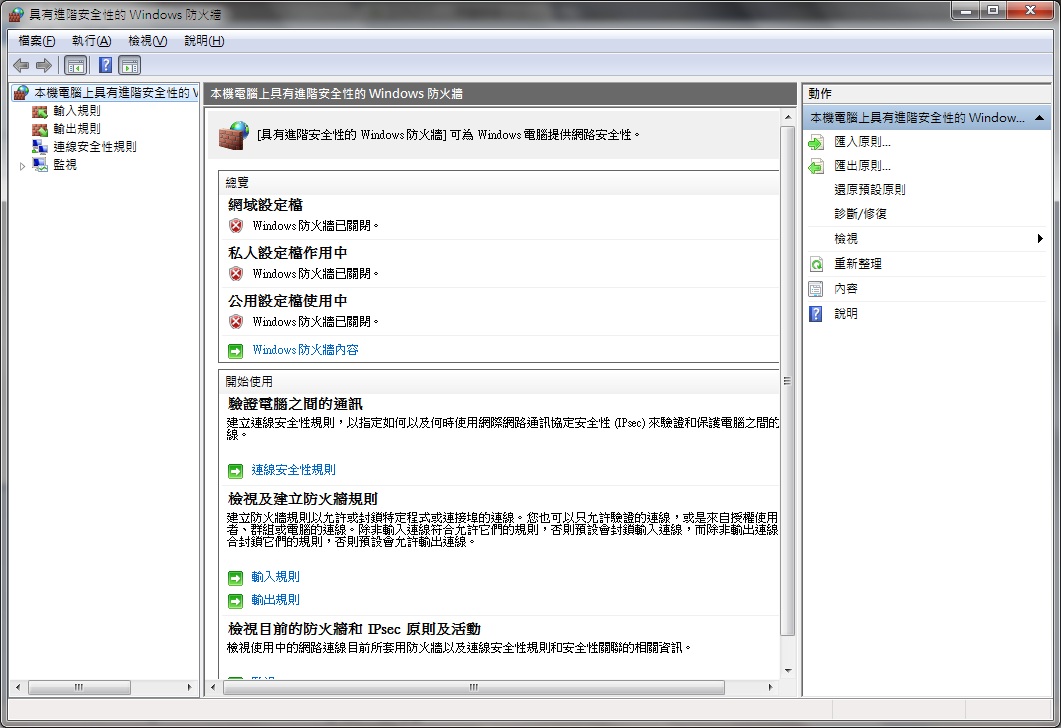Expand the 監視 tree node
Viewport: 1061px width, 728px height.
22,166
